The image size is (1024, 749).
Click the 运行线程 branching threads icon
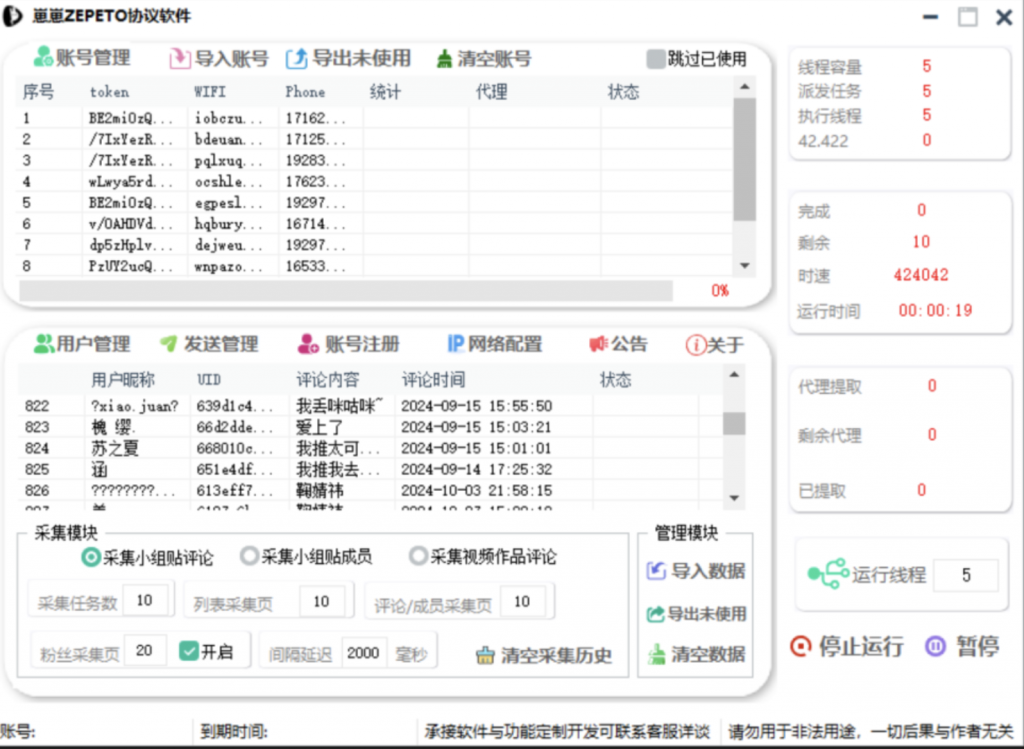[x=828, y=574]
